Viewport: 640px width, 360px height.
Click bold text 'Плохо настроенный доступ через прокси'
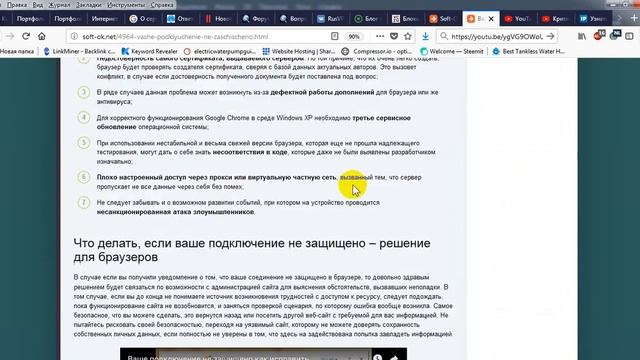[x=216, y=178]
